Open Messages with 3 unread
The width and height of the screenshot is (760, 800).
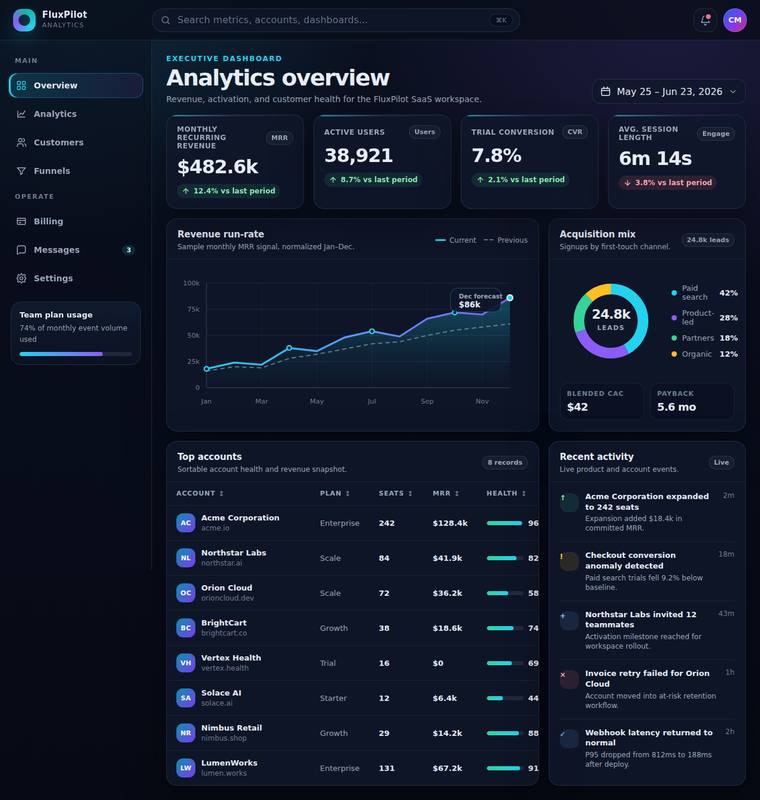76,250
